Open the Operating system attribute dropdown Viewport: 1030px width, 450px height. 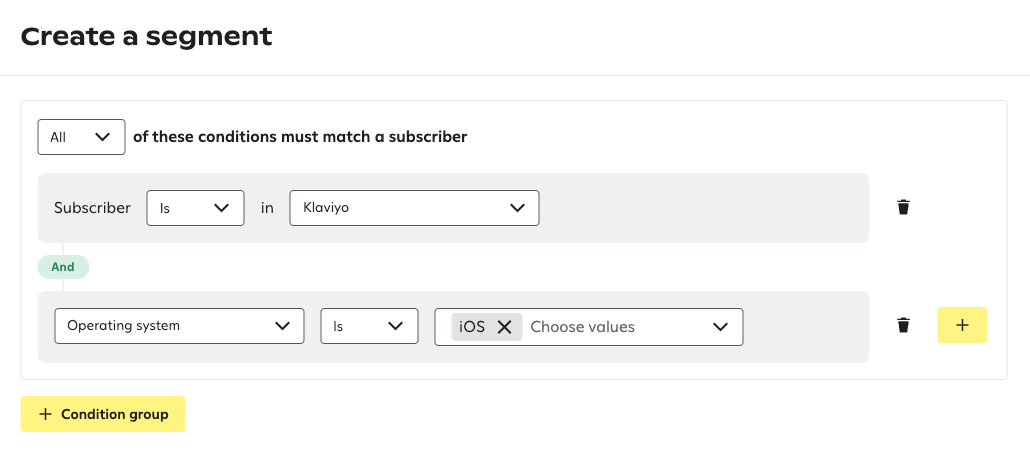[179, 326]
